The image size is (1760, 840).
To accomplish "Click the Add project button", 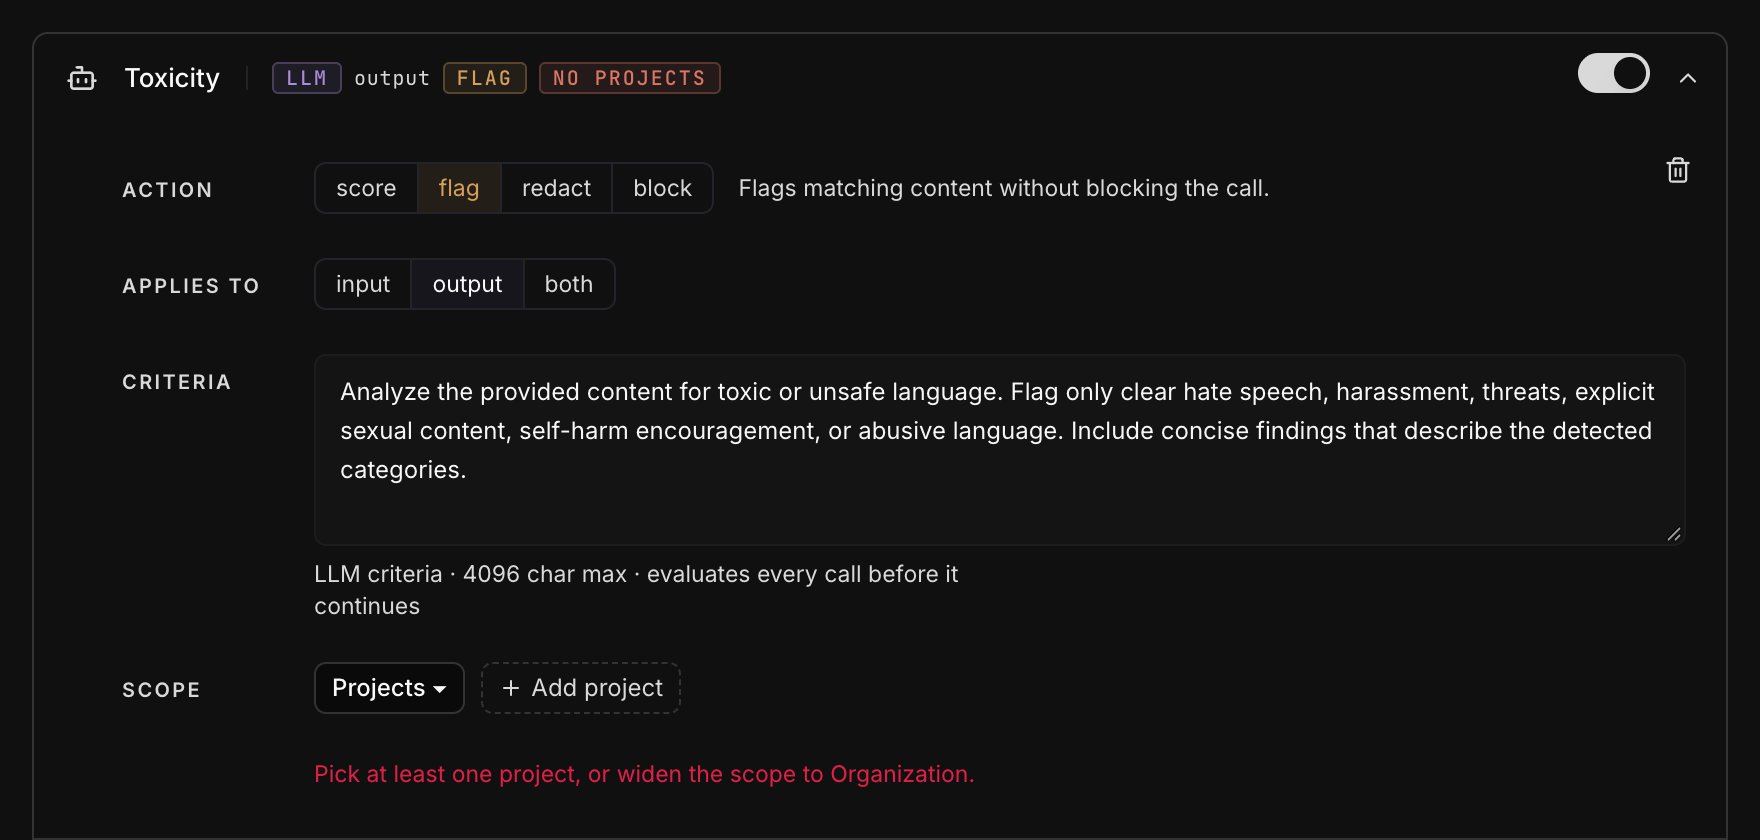I will pos(581,688).
